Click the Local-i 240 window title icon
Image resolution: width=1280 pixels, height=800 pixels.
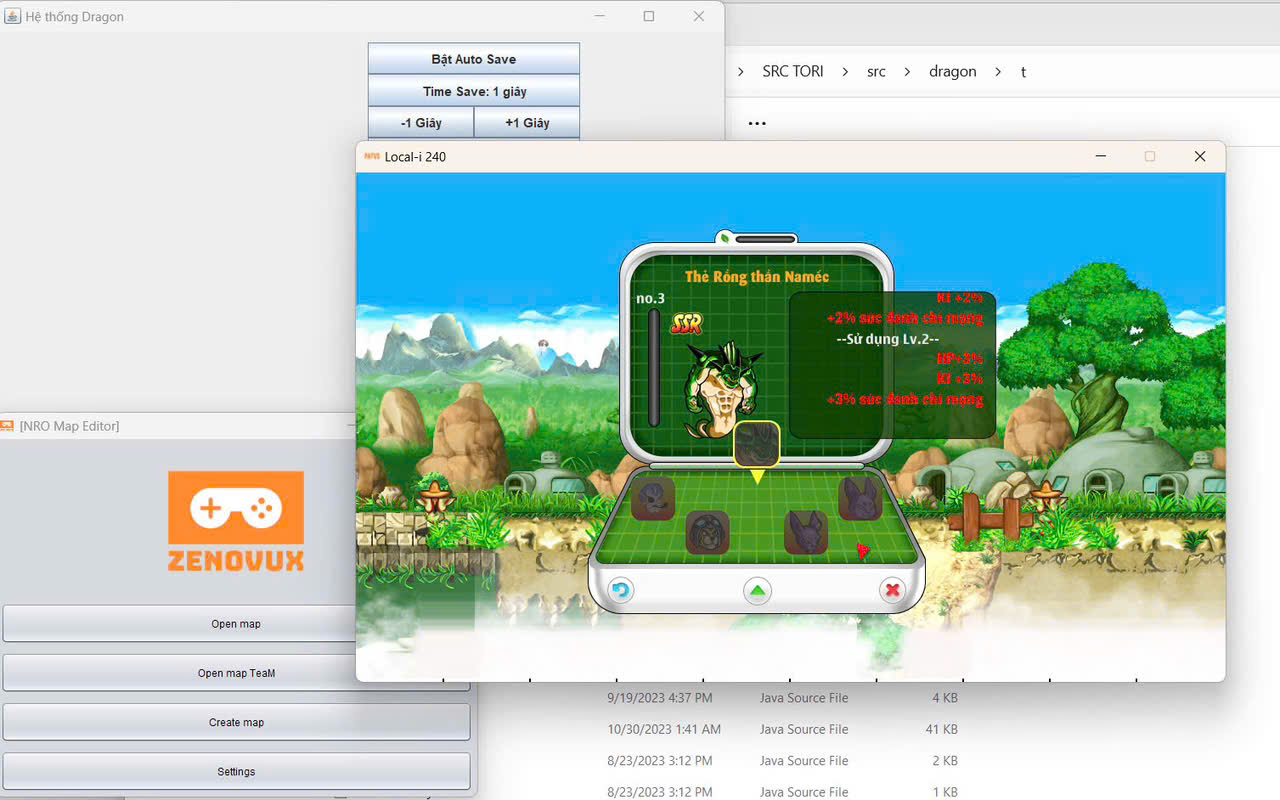coord(372,156)
